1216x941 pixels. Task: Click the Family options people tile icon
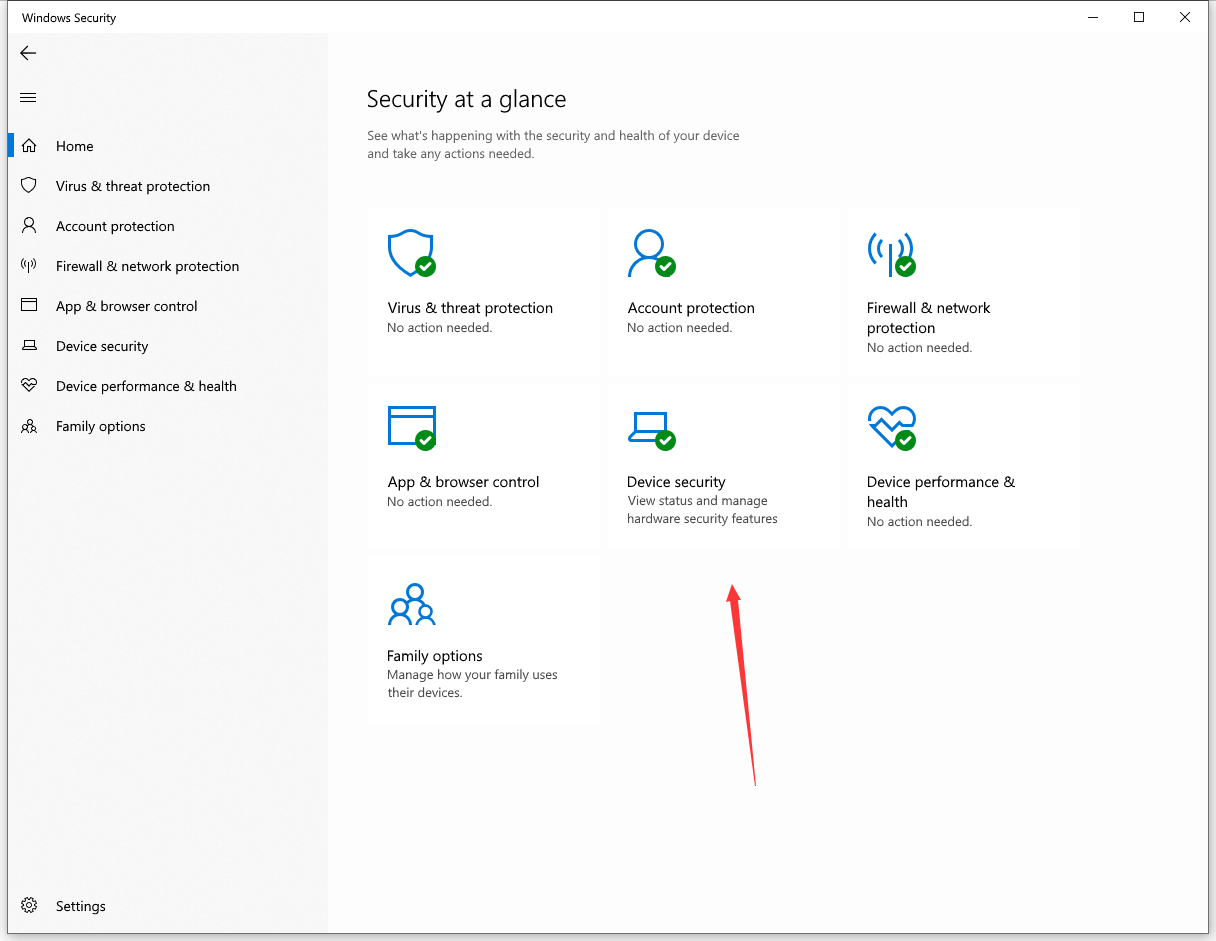click(412, 604)
